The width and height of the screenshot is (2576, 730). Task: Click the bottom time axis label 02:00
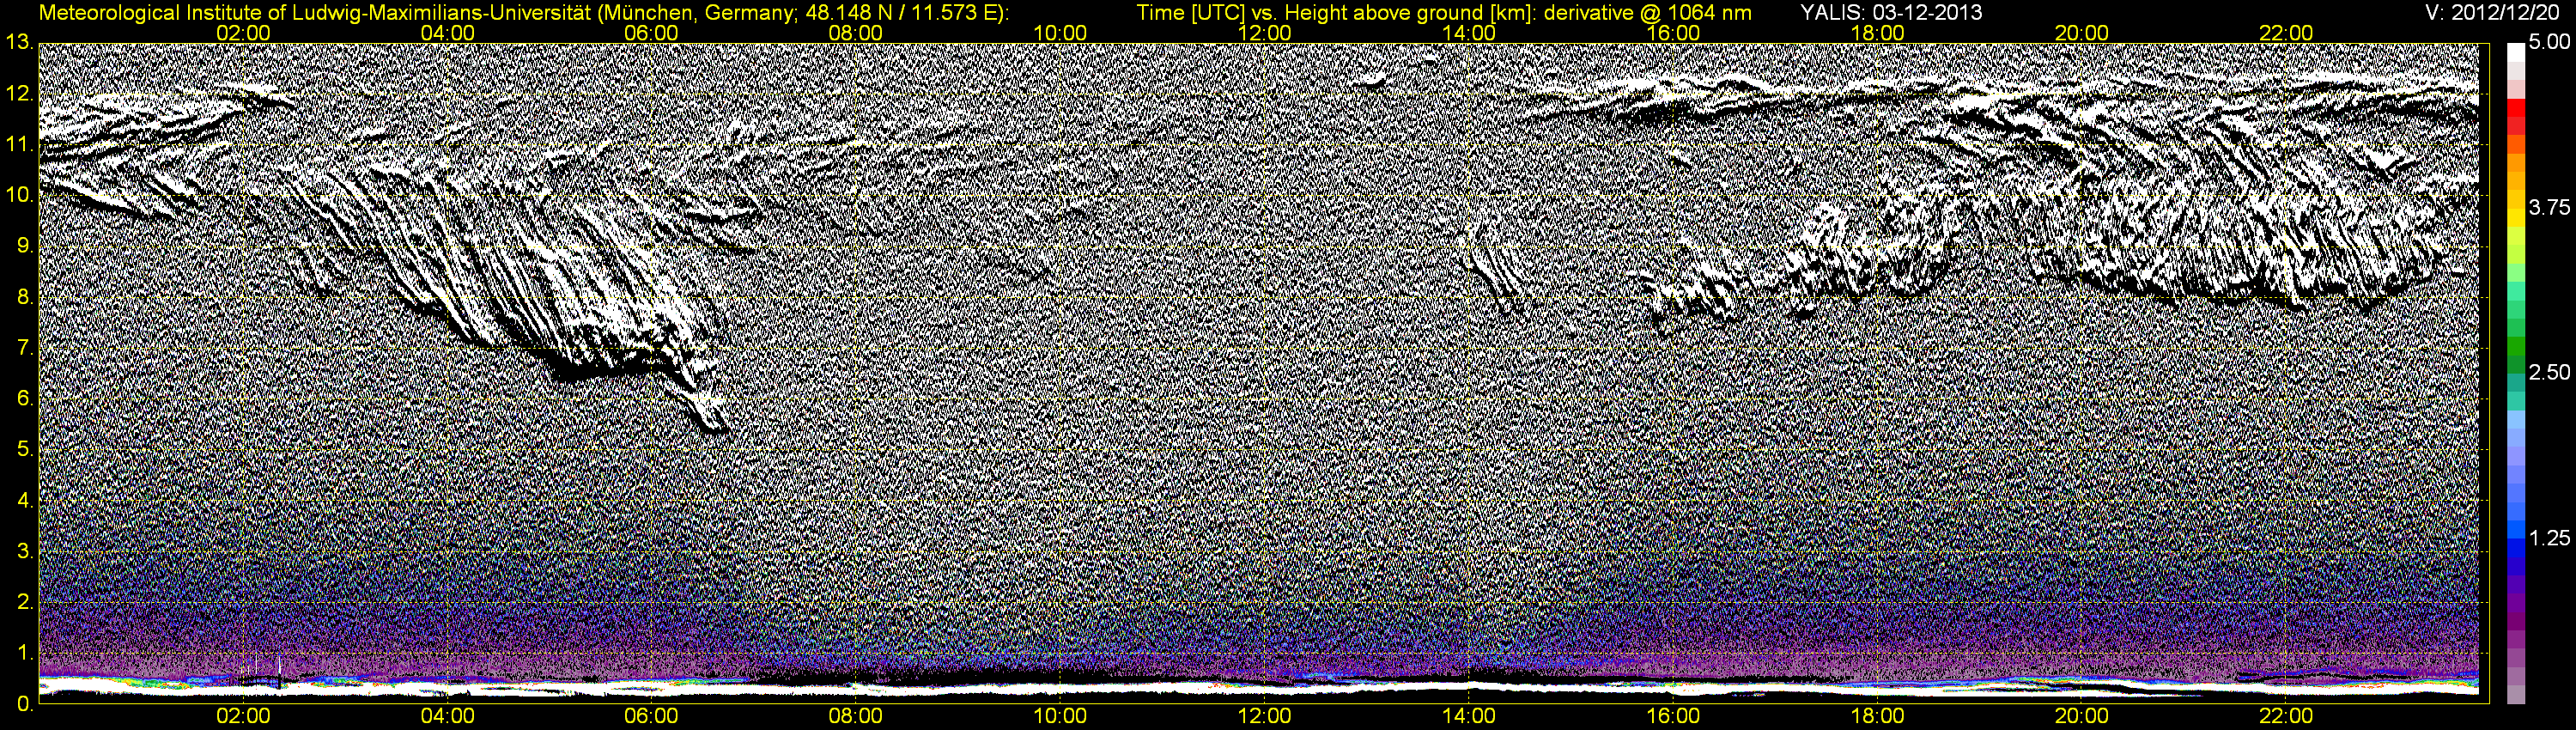243,716
